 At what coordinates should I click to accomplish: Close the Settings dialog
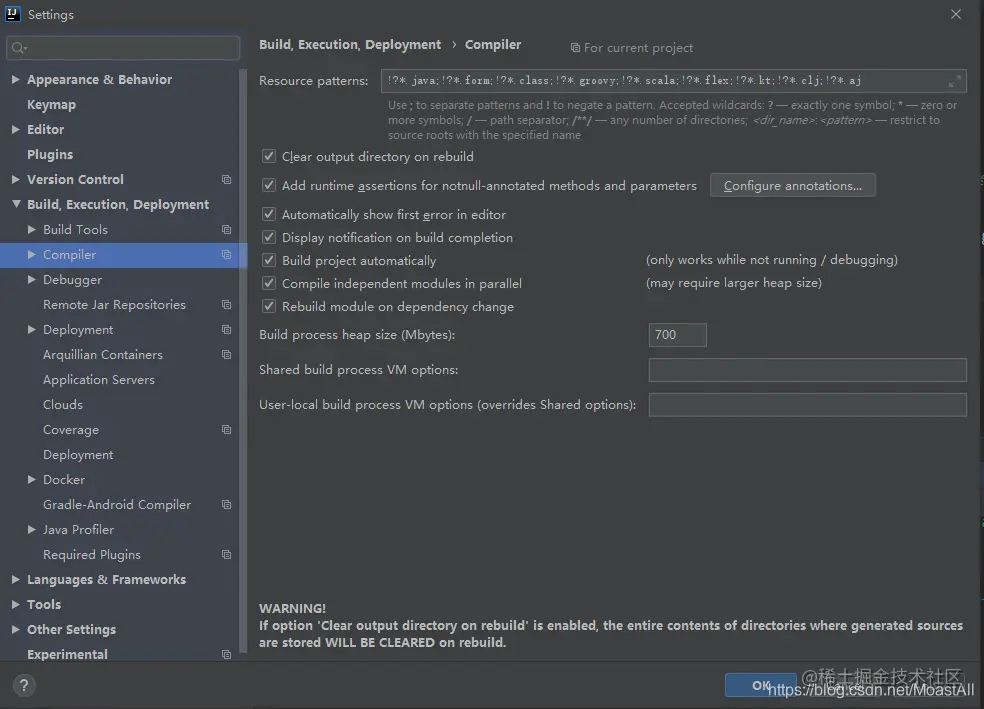coord(956,14)
